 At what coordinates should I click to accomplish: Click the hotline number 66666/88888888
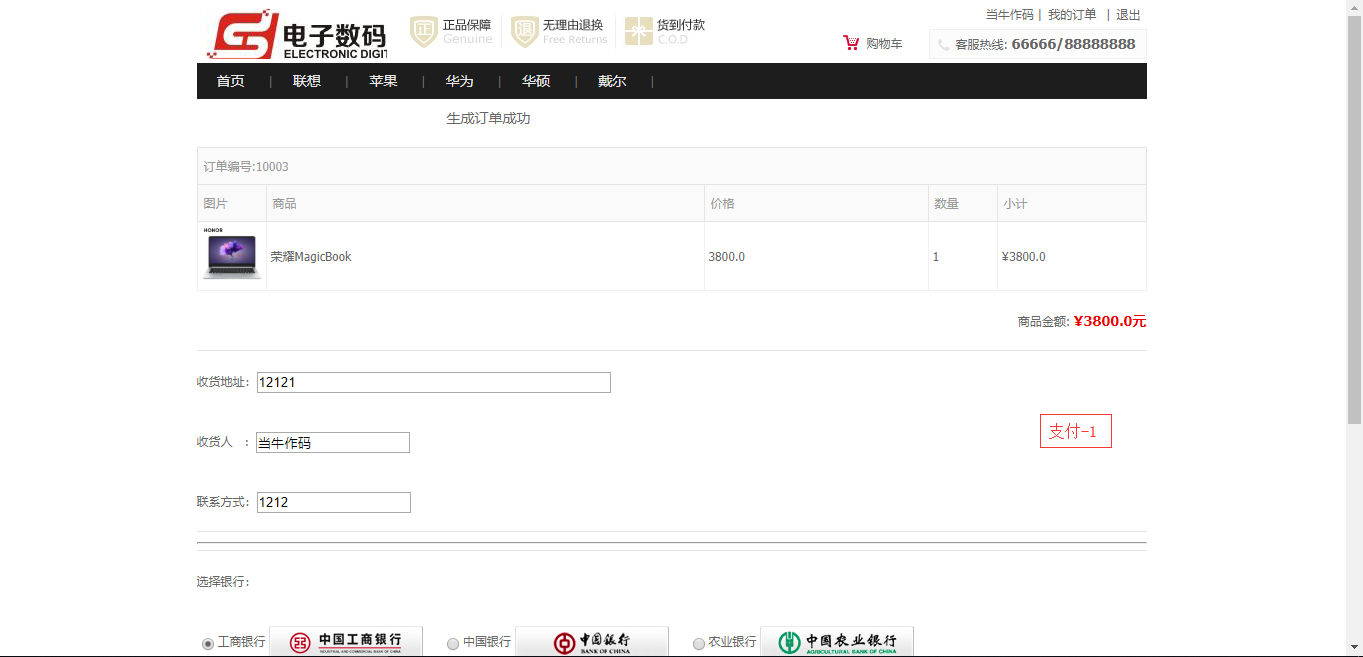[x=1073, y=44]
